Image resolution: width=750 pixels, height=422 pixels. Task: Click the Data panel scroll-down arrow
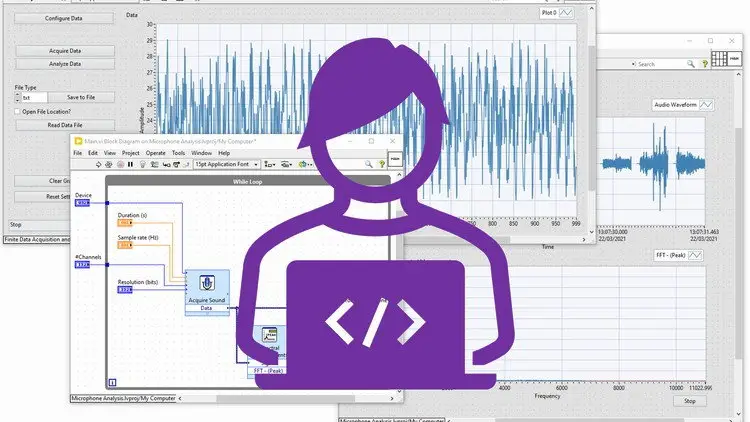coord(592,232)
